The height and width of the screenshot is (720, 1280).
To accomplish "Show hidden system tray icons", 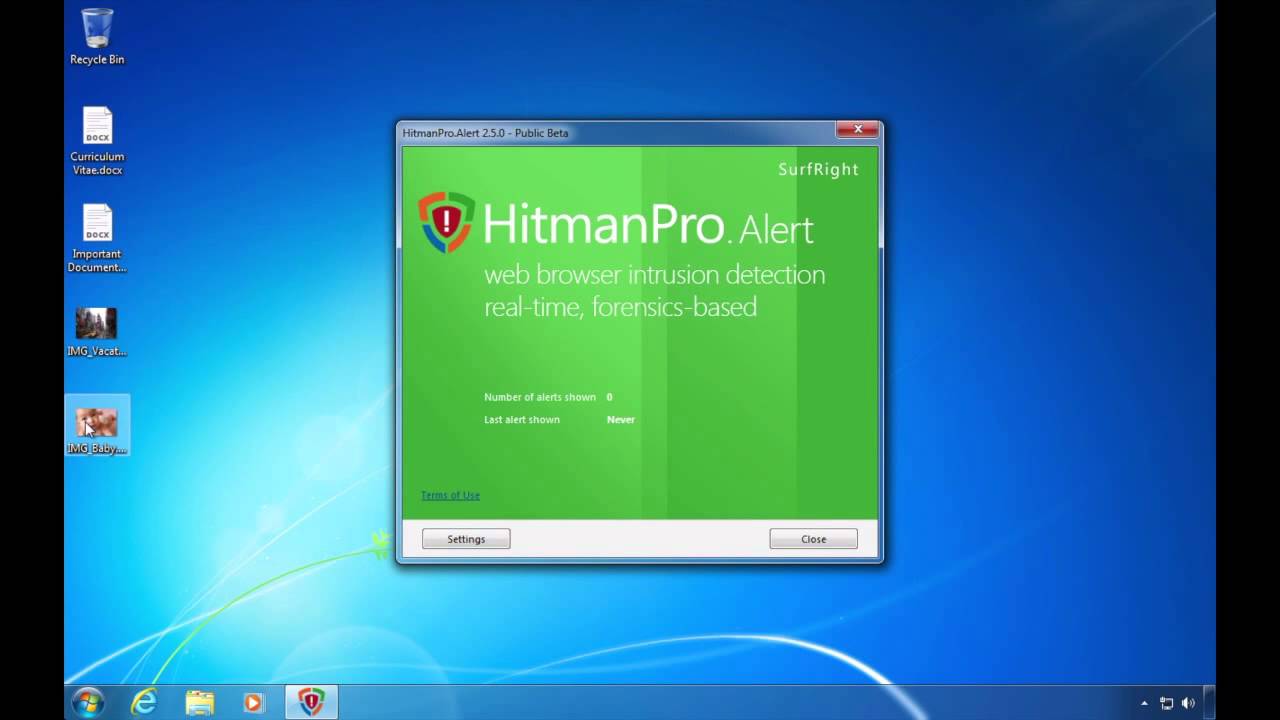I will pyautogui.click(x=1145, y=704).
